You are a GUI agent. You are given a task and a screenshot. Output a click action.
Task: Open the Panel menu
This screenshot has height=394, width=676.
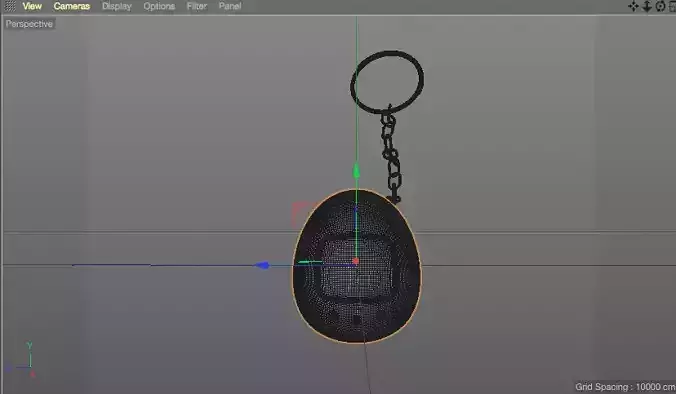coord(230,6)
